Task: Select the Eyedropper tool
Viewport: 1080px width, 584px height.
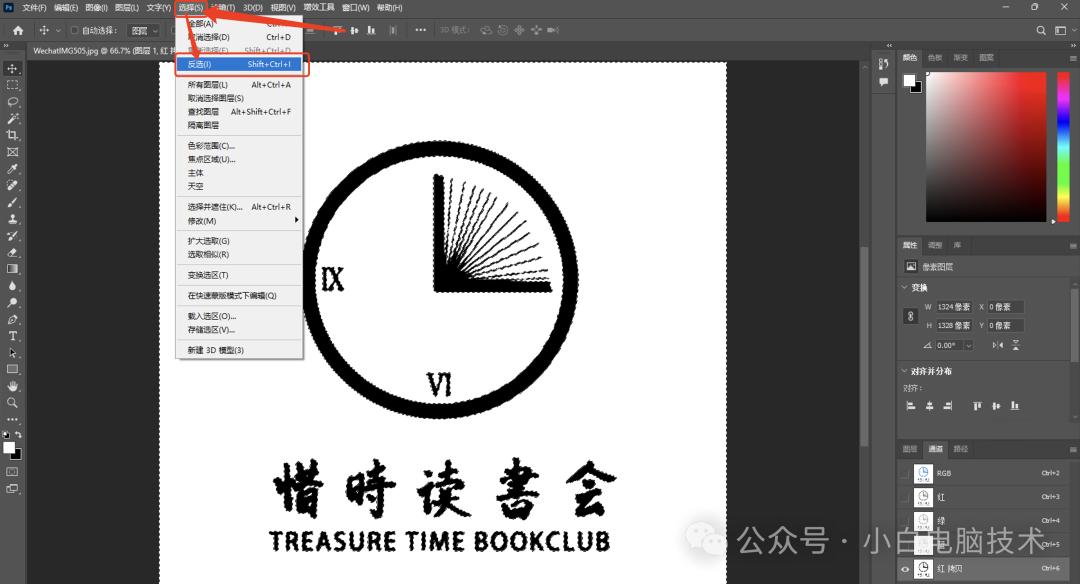Action: pos(12,169)
